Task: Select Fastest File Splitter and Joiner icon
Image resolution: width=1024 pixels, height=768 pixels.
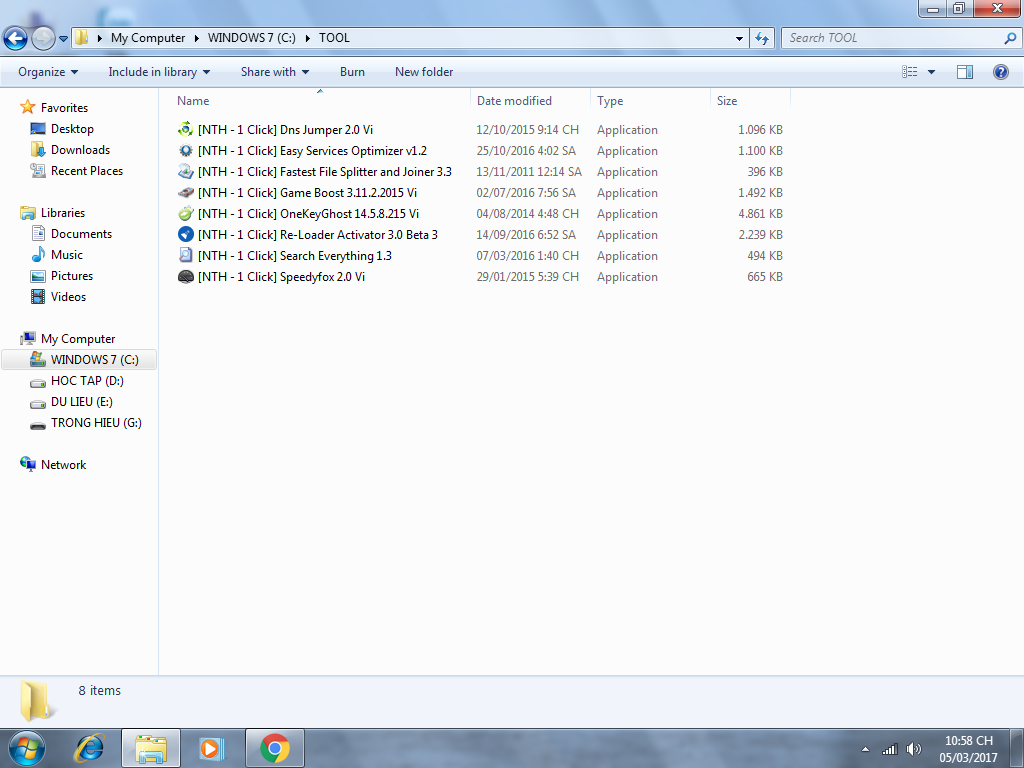Action: [186, 172]
